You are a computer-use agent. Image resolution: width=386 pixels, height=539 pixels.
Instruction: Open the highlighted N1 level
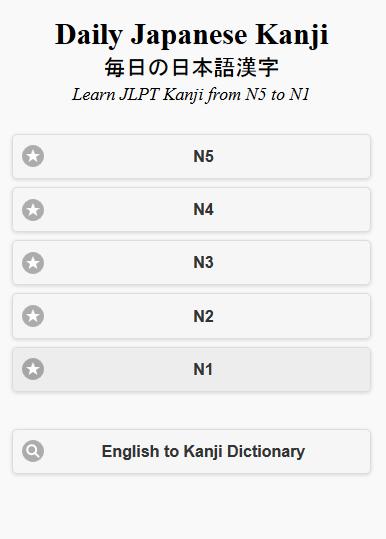pyautogui.click(x=191, y=369)
